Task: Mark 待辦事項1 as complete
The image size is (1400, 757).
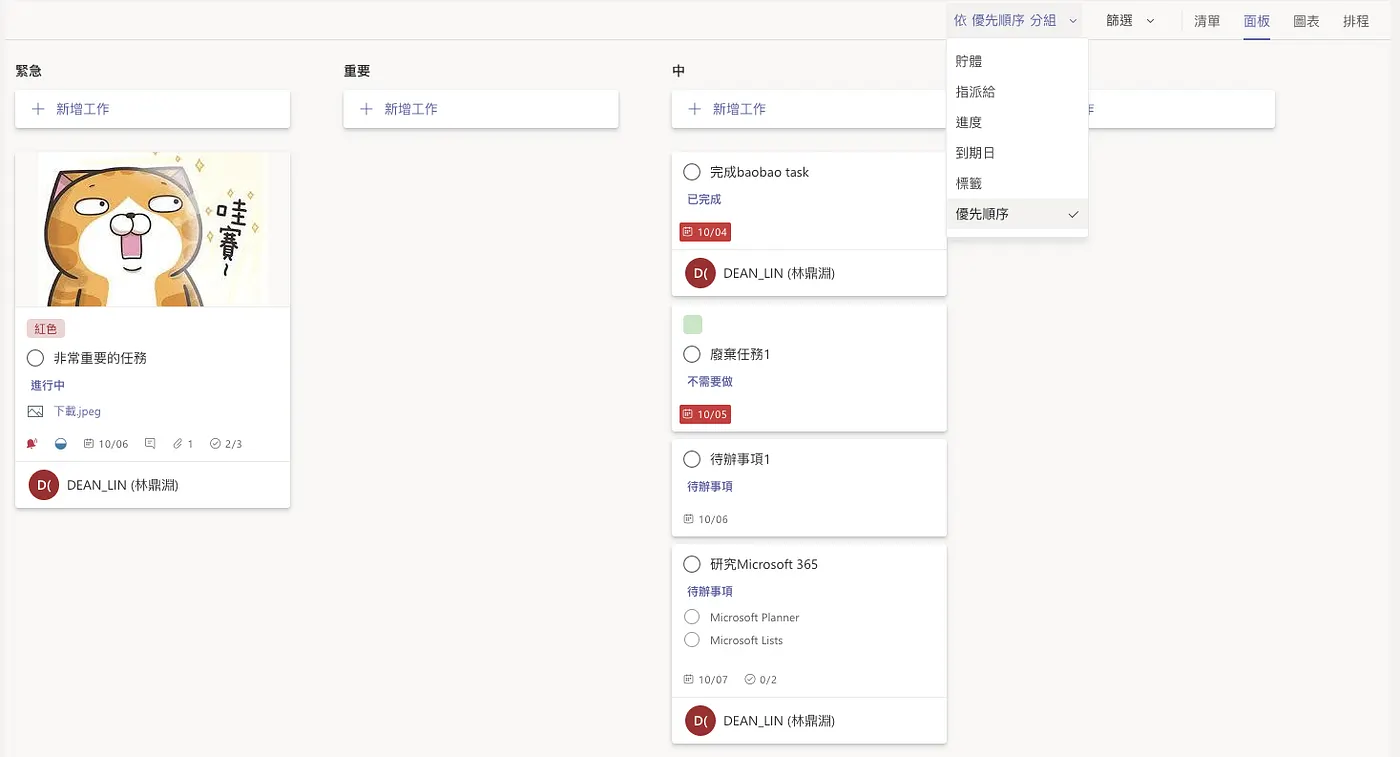Action: pyautogui.click(x=691, y=459)
